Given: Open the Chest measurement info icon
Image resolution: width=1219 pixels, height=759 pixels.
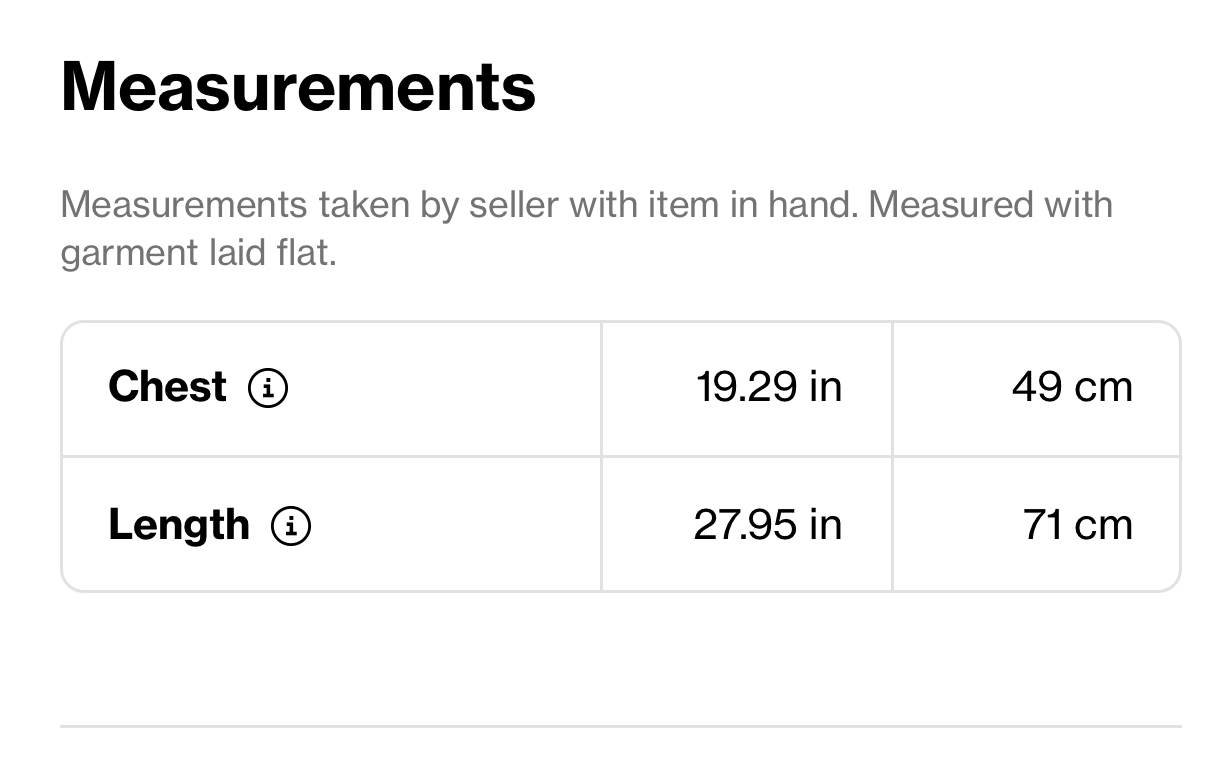Looking at the screenshot, I should tap(268, 387).
